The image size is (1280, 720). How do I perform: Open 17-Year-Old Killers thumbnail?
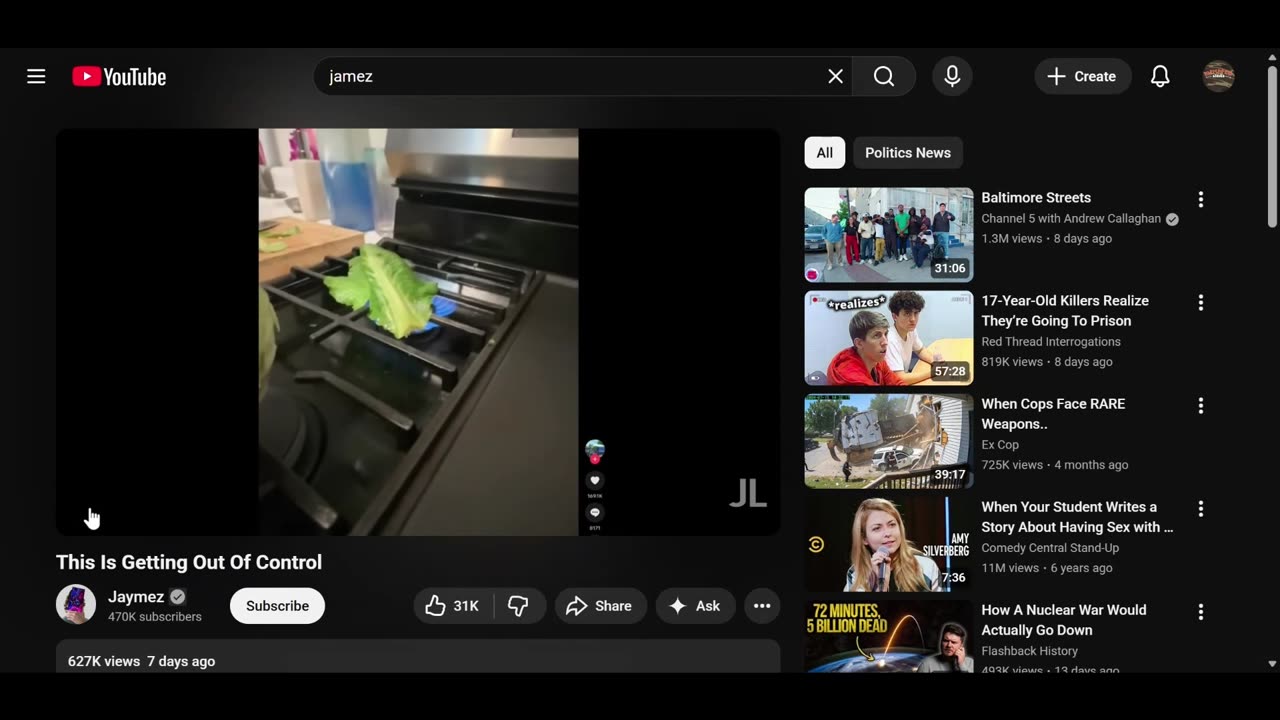tap(889, 338)
